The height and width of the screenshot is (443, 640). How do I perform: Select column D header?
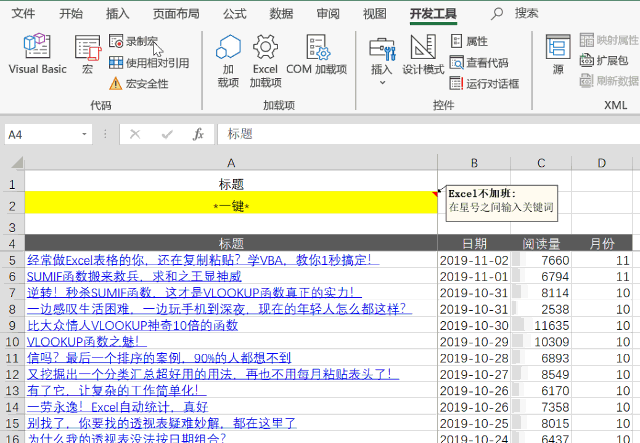coord(602,163)
